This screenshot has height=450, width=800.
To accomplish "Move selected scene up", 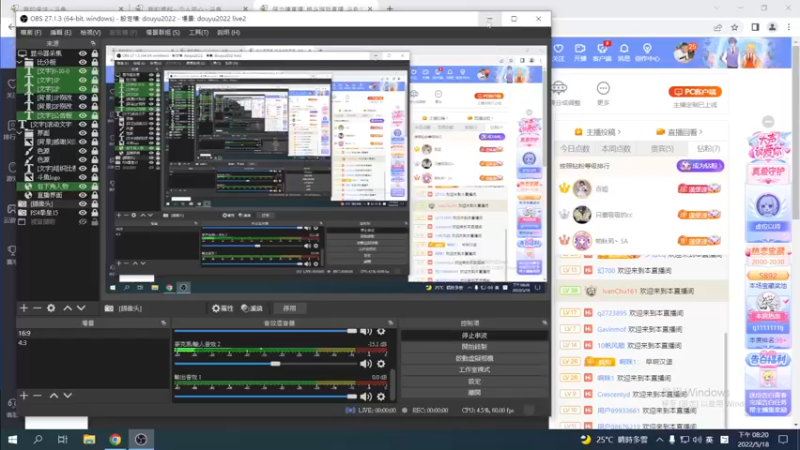I will (54, 395).
